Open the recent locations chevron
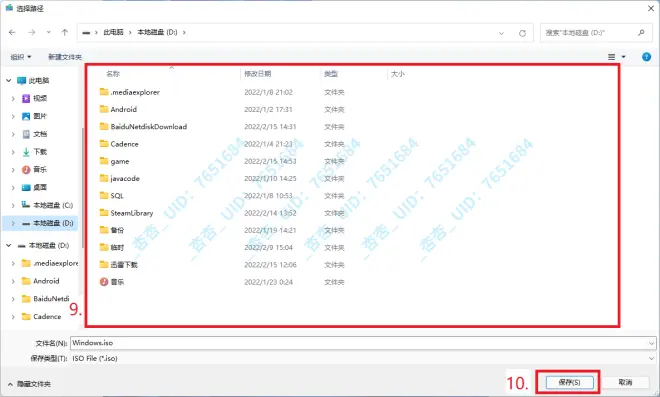Image resolution: width=660 pixels, height=397 pixels. [48, 32]
